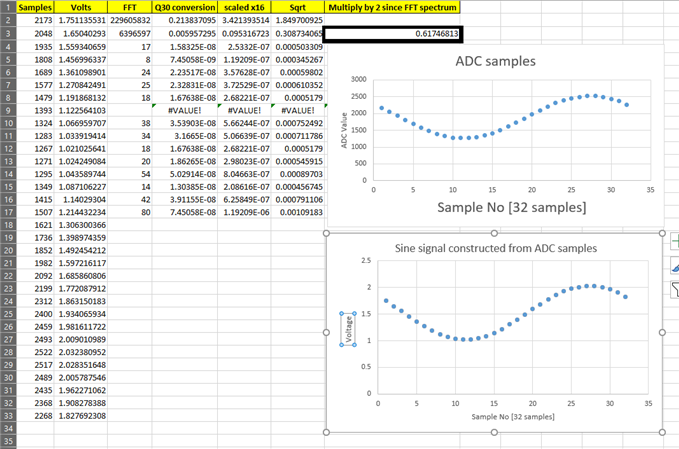Image resolution: width=679 pixels, height=449 pixels.
Task: Select the volts value 1.021025641
Action: pyautogui.click(x=81, y=149)
